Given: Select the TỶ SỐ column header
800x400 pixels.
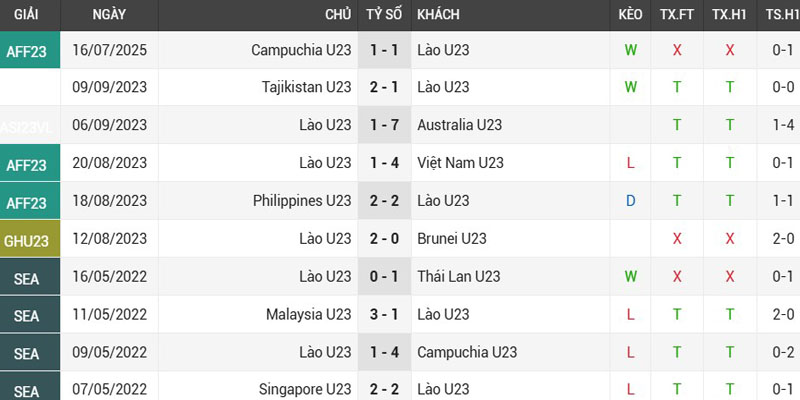Looking at the screenshot, I should [383, 15].
